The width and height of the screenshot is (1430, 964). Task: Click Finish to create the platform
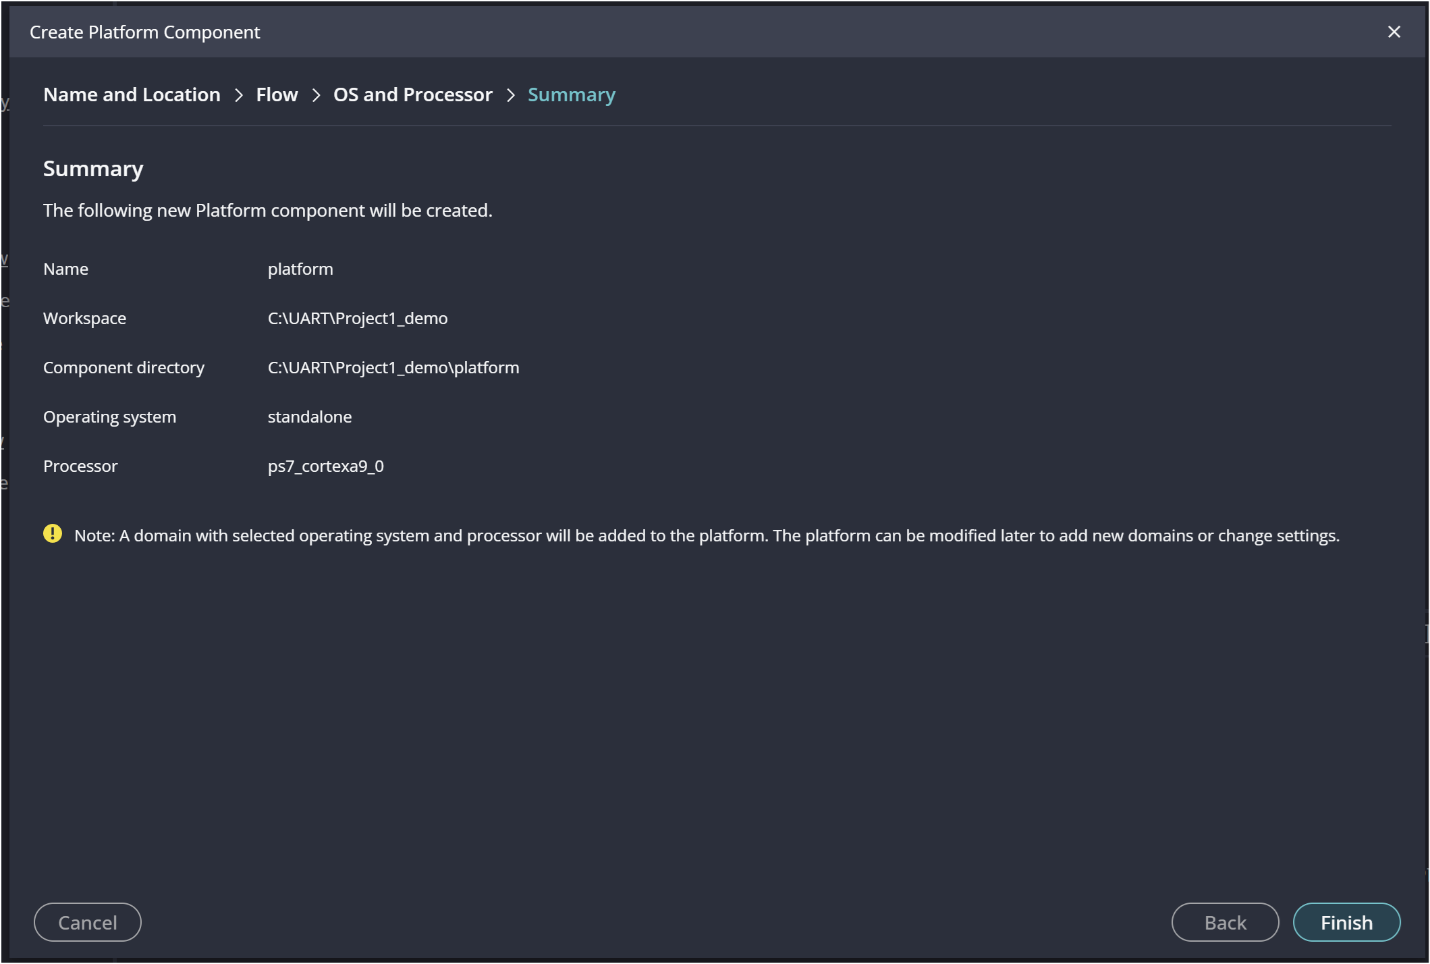[x=1346, y=922]
